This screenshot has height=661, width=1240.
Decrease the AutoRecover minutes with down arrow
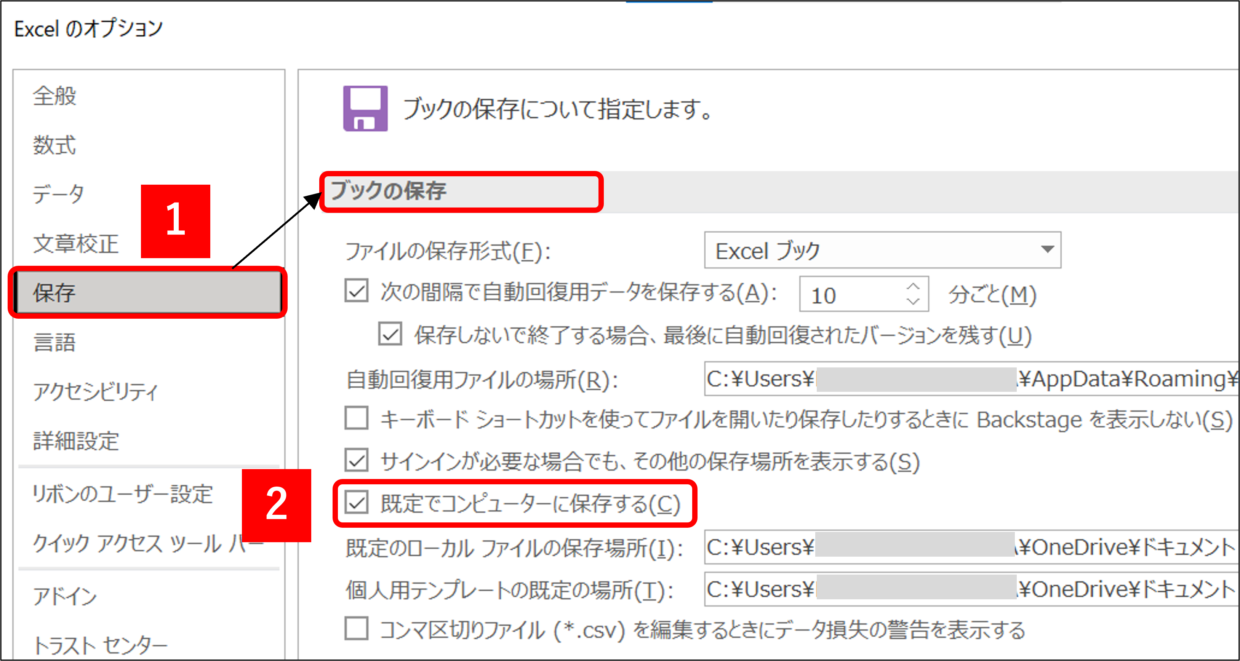click(x=911, y=303)
